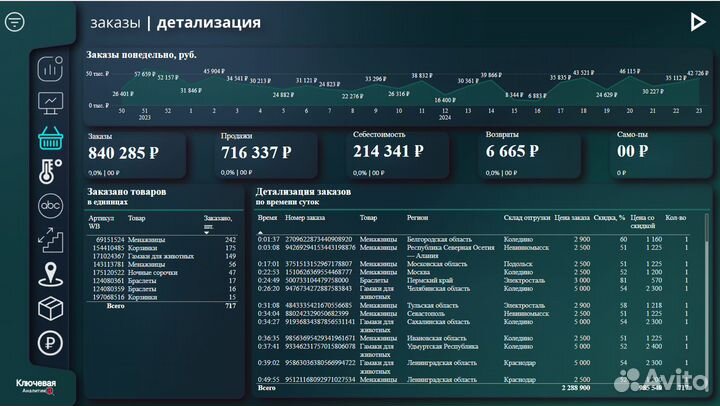Viewport: 720px width, 406px height.
Task: Select the line chart presentation icon
Action: click(x=50, y=102)
